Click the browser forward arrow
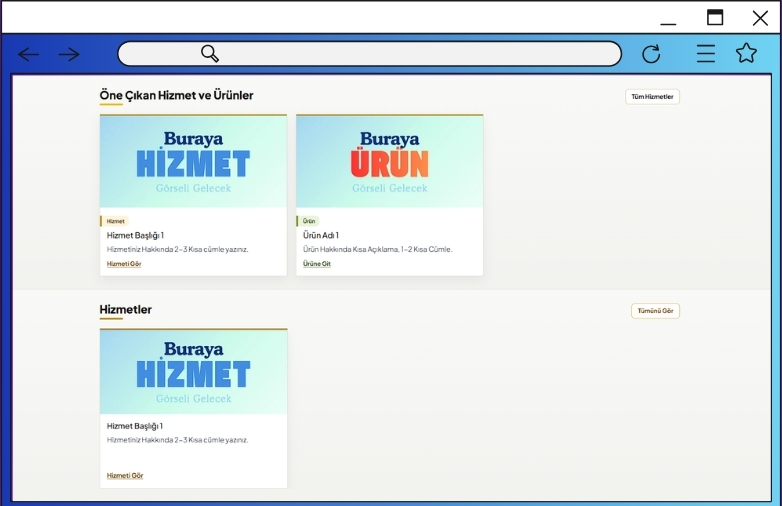This screenshot has width=782, height=506. pyautogui.click(x=68, y=54)
